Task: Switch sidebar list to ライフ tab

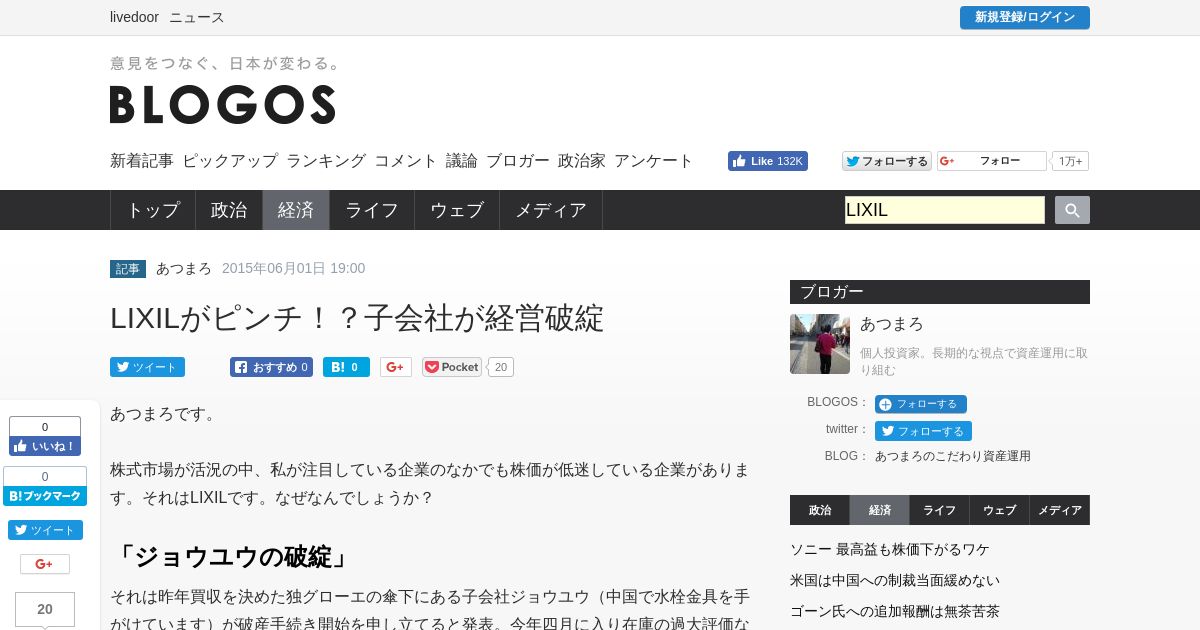Action: pos(939,510)
